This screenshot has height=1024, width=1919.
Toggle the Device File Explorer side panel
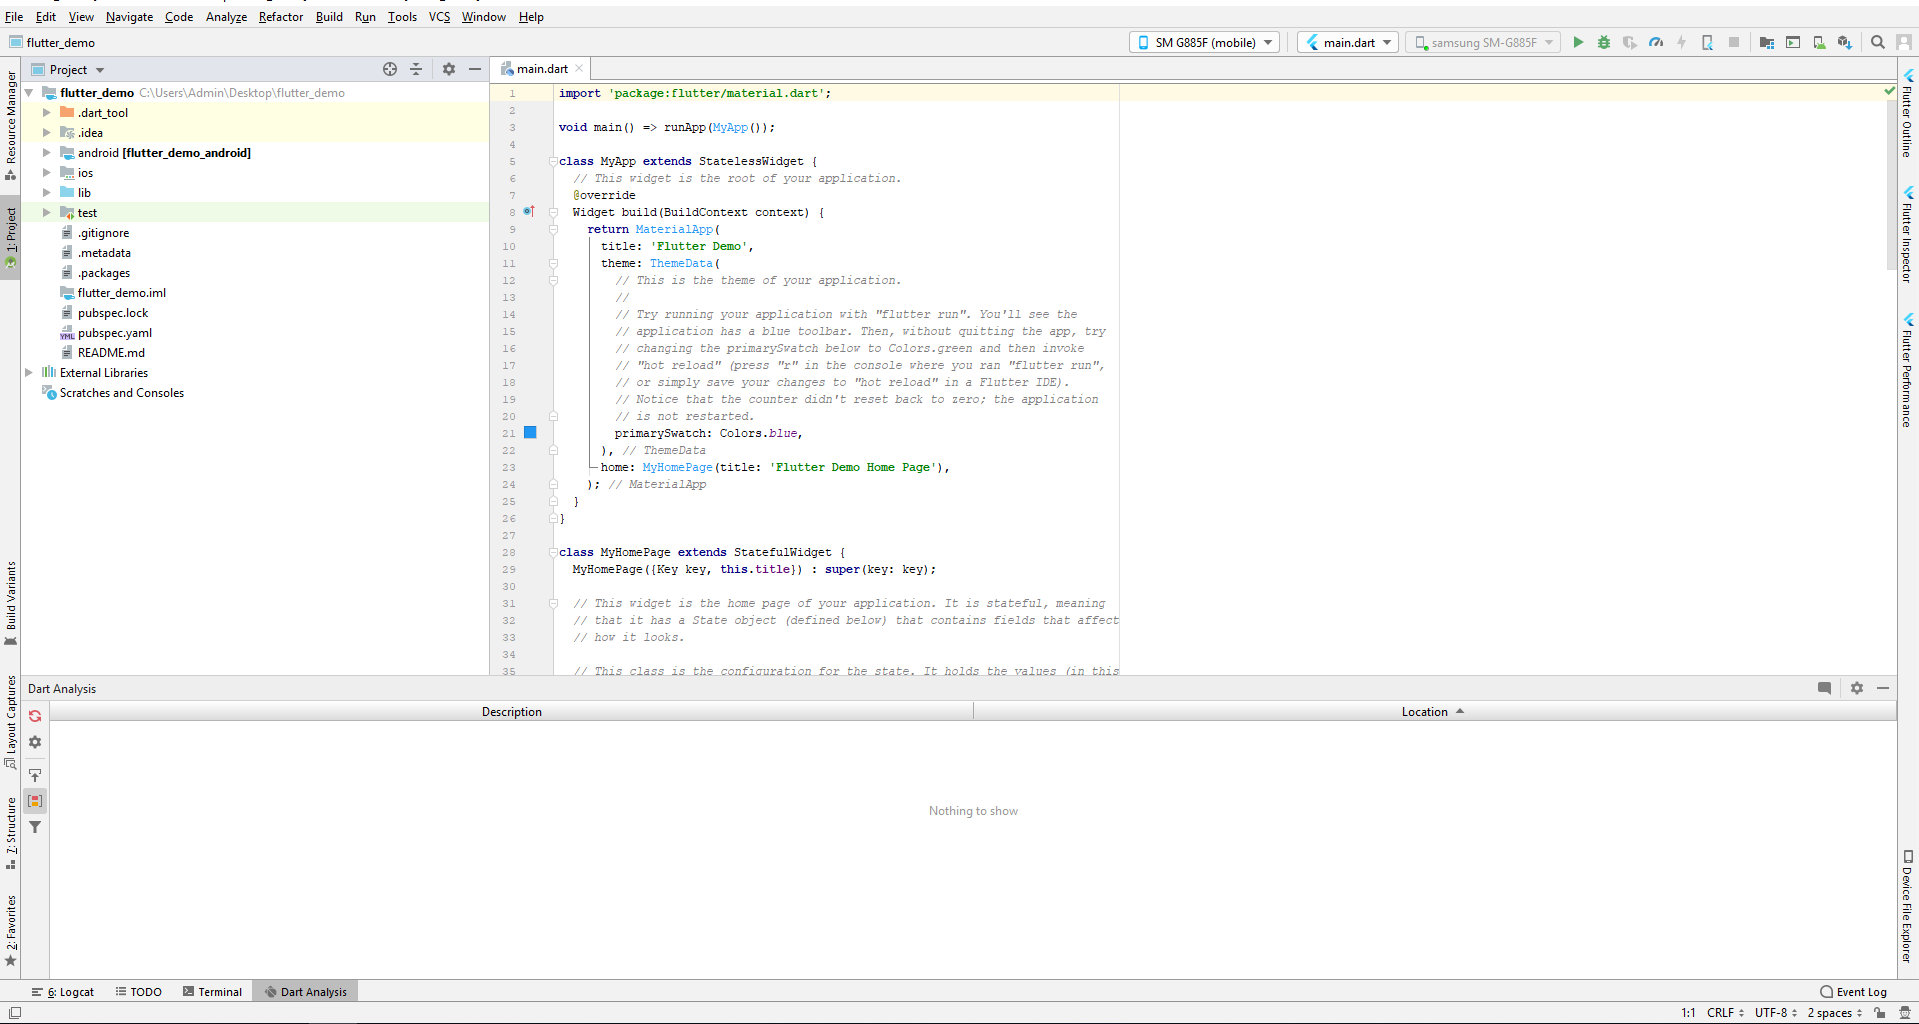click(x=1908, y=907)
